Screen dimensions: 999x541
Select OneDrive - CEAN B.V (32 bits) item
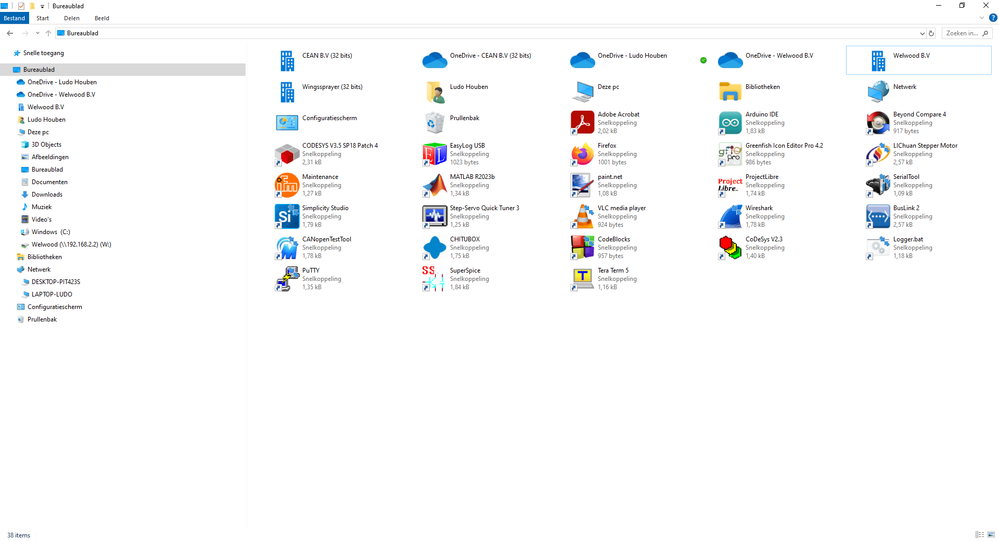[x=477, y=60]
